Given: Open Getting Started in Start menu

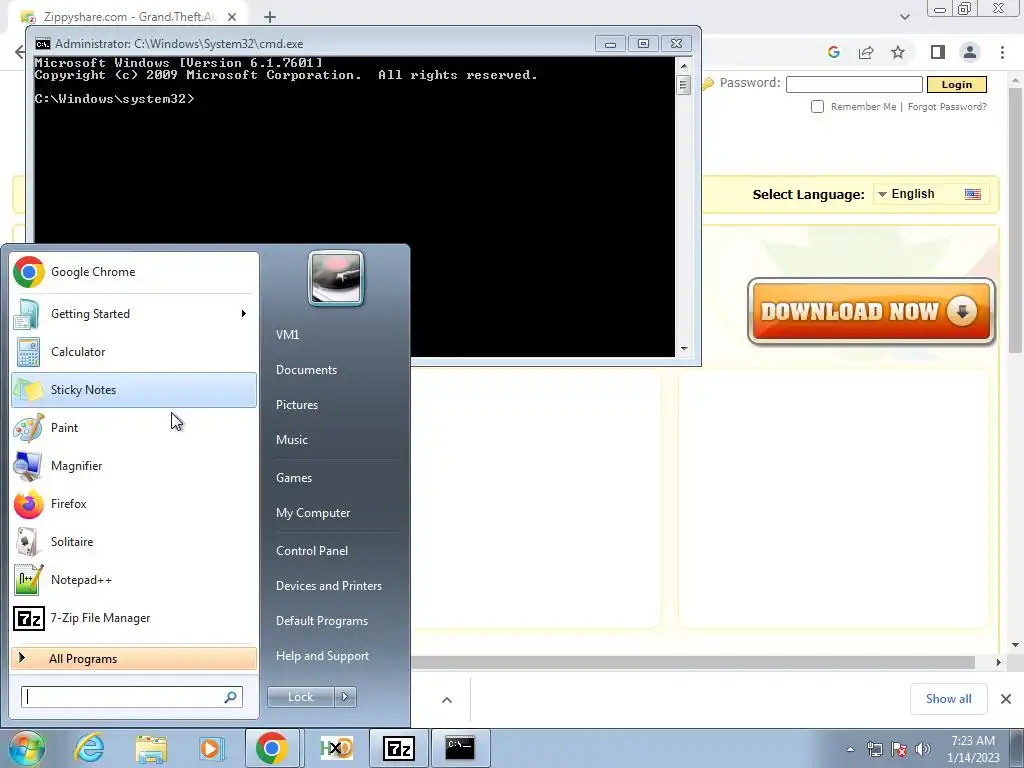Looking at the screenshot, I should 134,314.
